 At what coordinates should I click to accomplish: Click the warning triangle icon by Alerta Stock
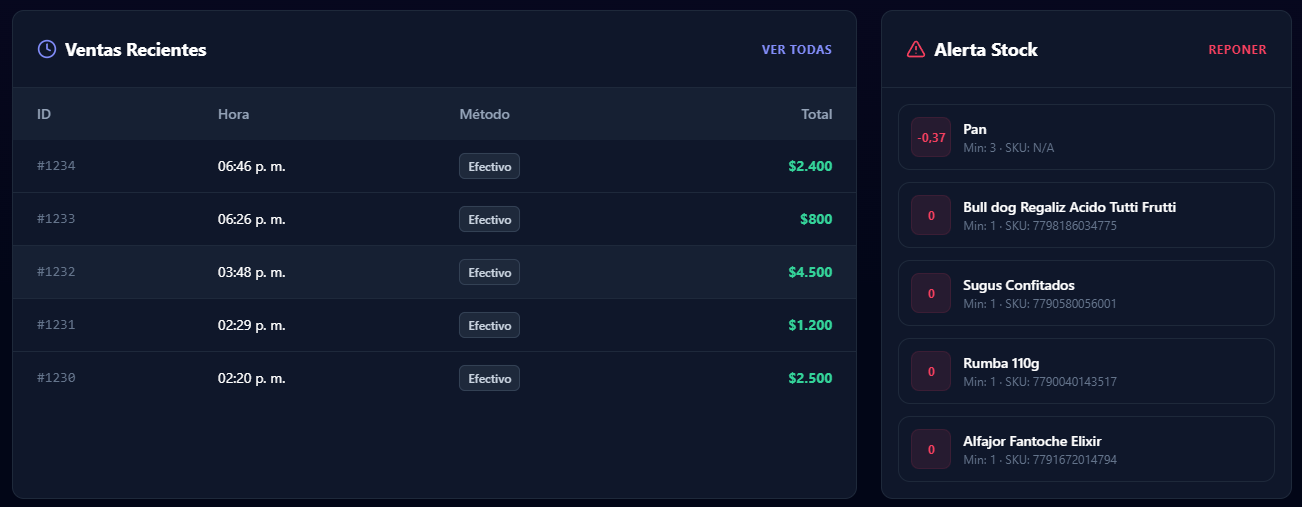915,49
